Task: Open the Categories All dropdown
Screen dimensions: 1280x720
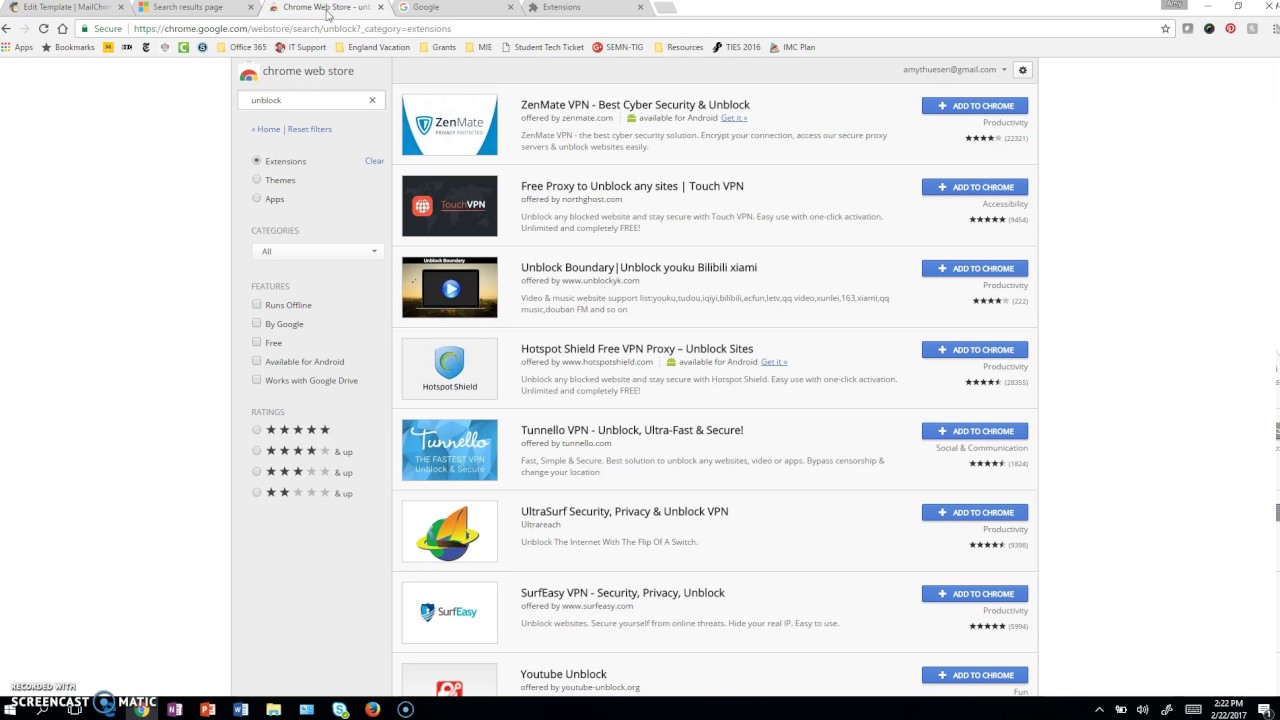Action: [316, 251]
